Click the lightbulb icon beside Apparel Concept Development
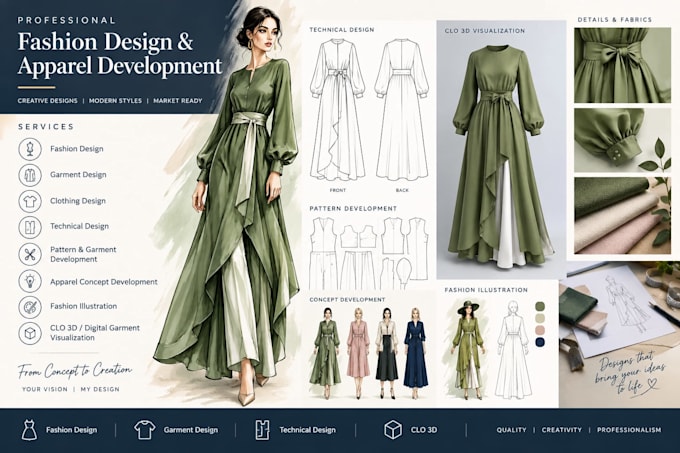Image resolution: width=680 pixels, height=453 pixels. [x=30, y=281]
